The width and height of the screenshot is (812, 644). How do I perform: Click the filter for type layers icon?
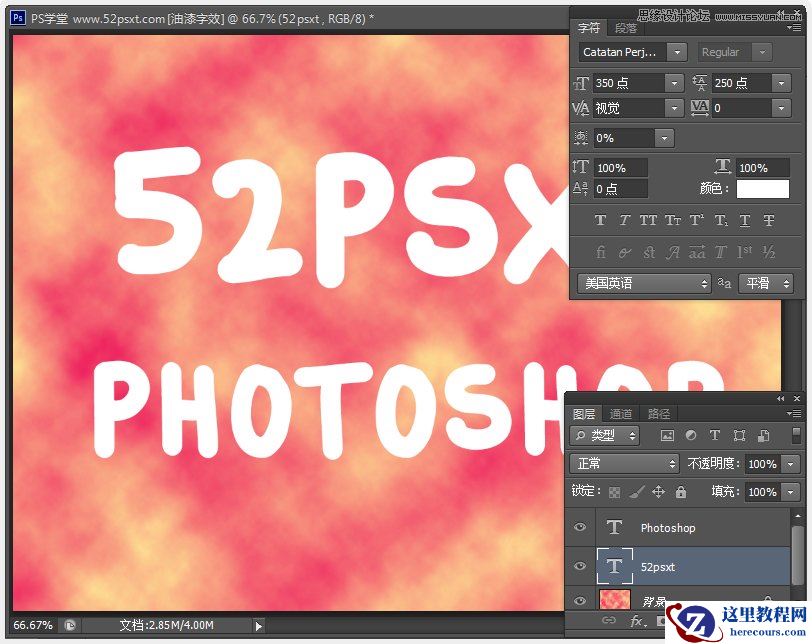click(715, 434)
